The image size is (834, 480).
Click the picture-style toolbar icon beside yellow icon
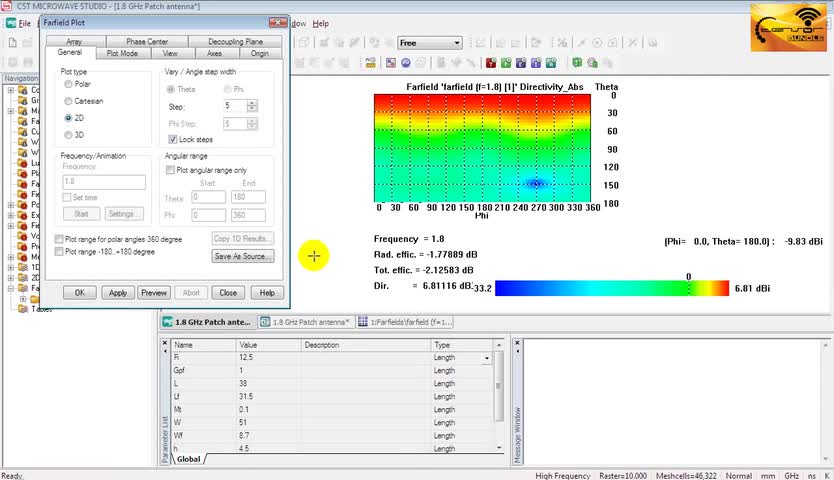click(x=391, y=63)
